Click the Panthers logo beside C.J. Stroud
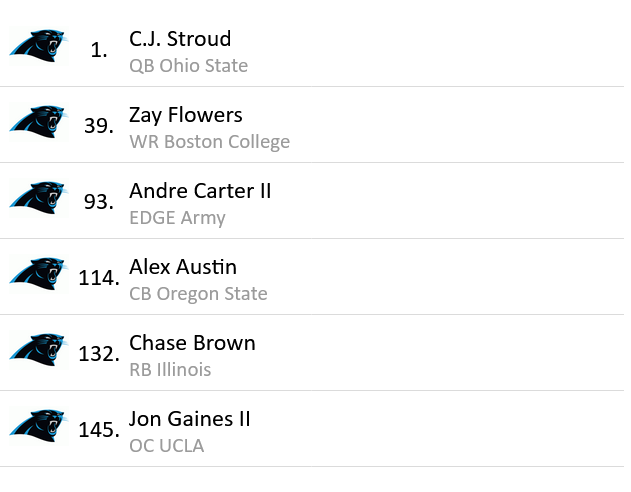The height and width of the screenshot is (492, 631). tap(39, 45)
